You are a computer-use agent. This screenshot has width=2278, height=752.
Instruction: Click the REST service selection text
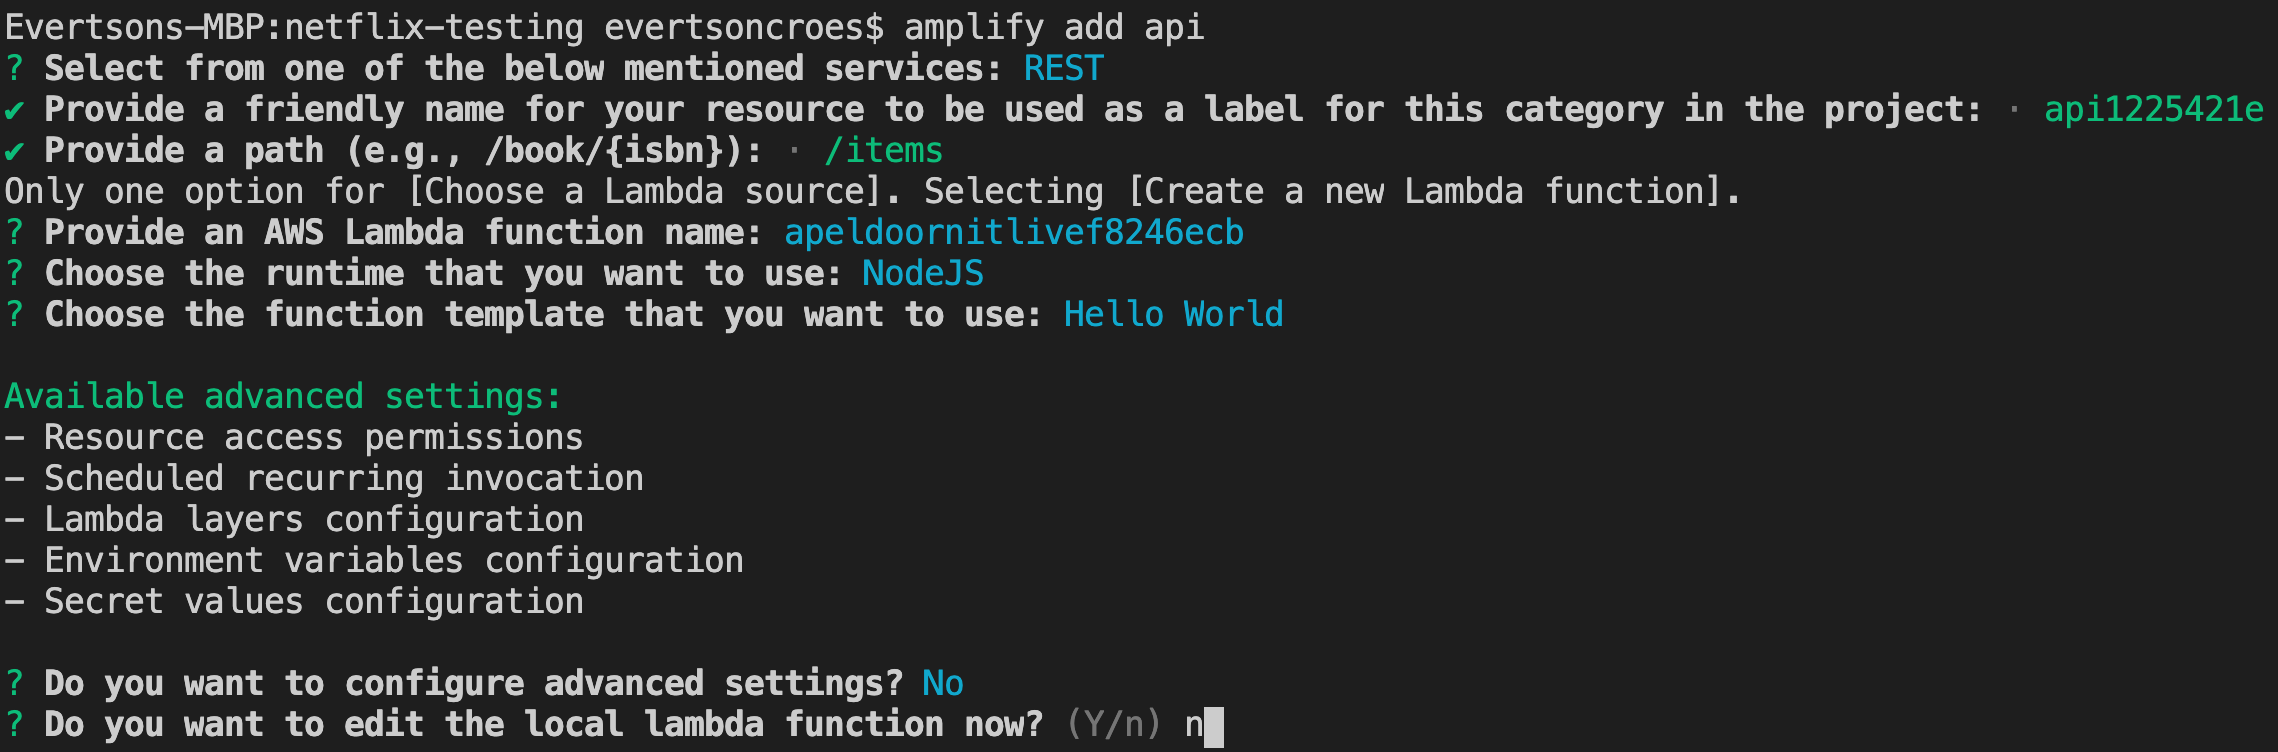tap(1063, 69)
